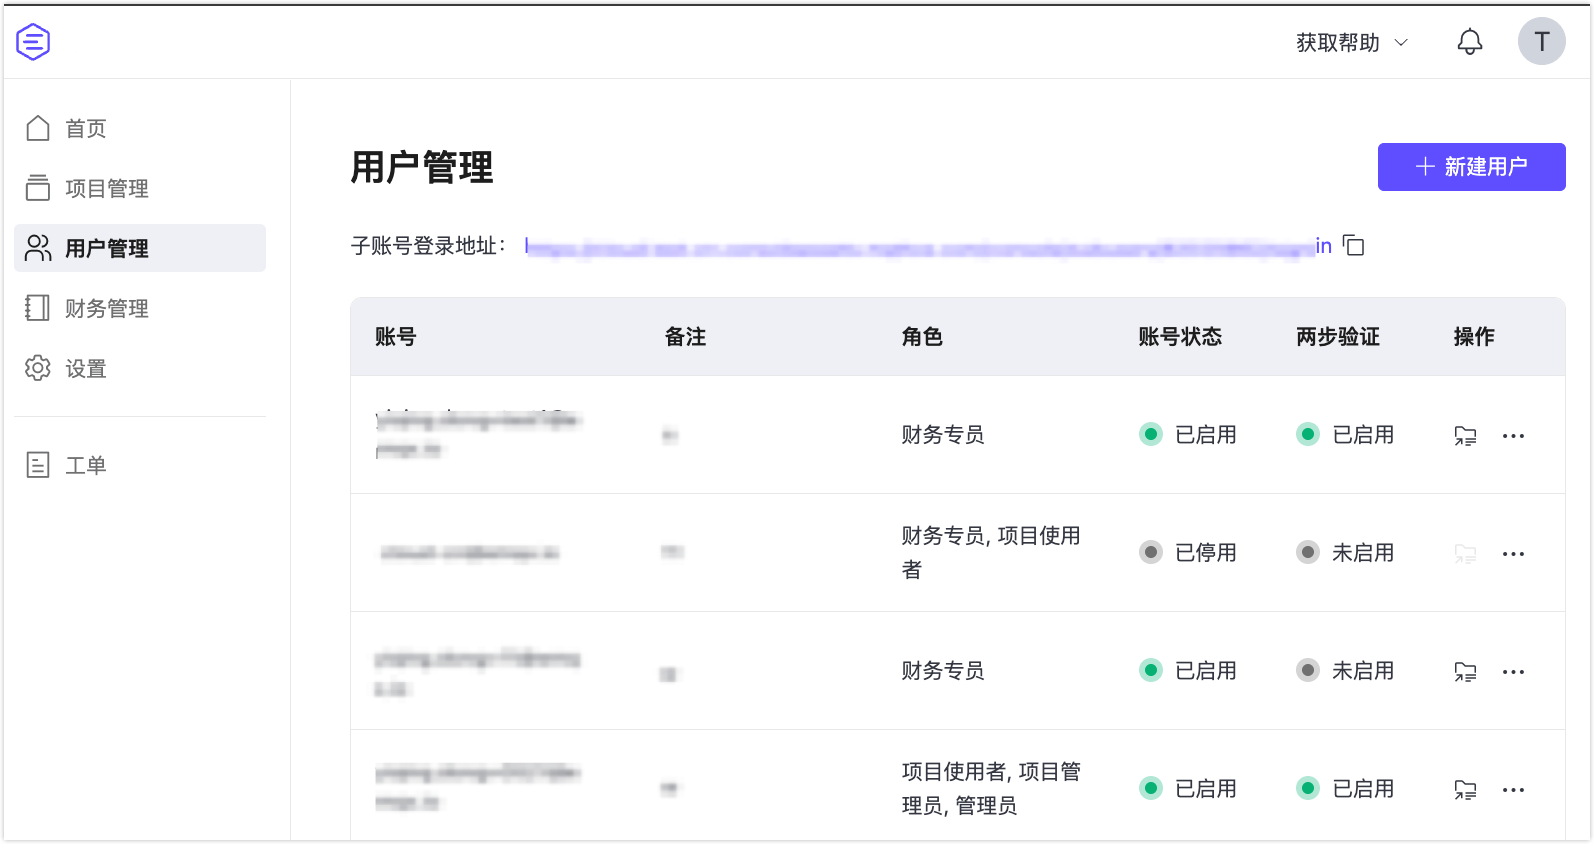Open more actions for first user row
The image size is (1594, 844).
[1513, 436]
